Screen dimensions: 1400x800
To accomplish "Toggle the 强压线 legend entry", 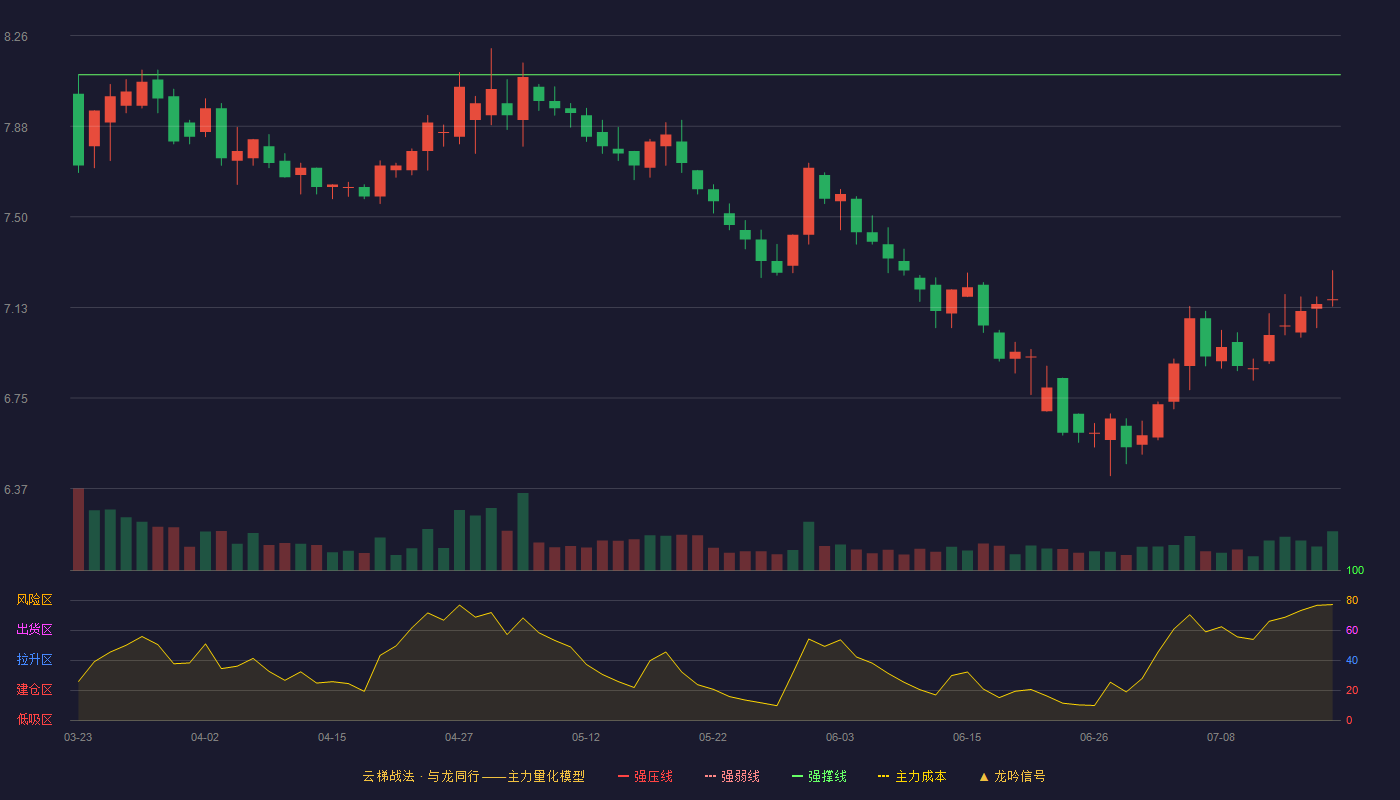I will pyautogui.click(x=645, y=776).
